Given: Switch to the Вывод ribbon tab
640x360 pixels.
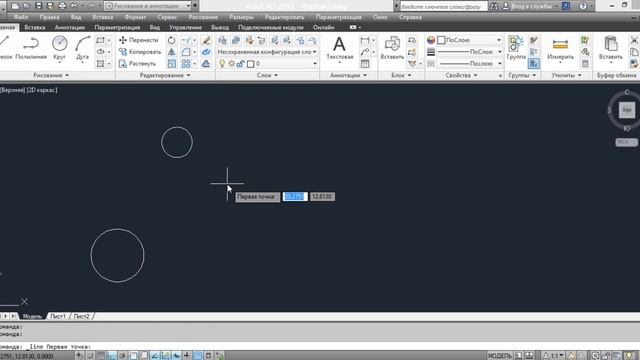Looking at the screenshot, I should point(220,27).
